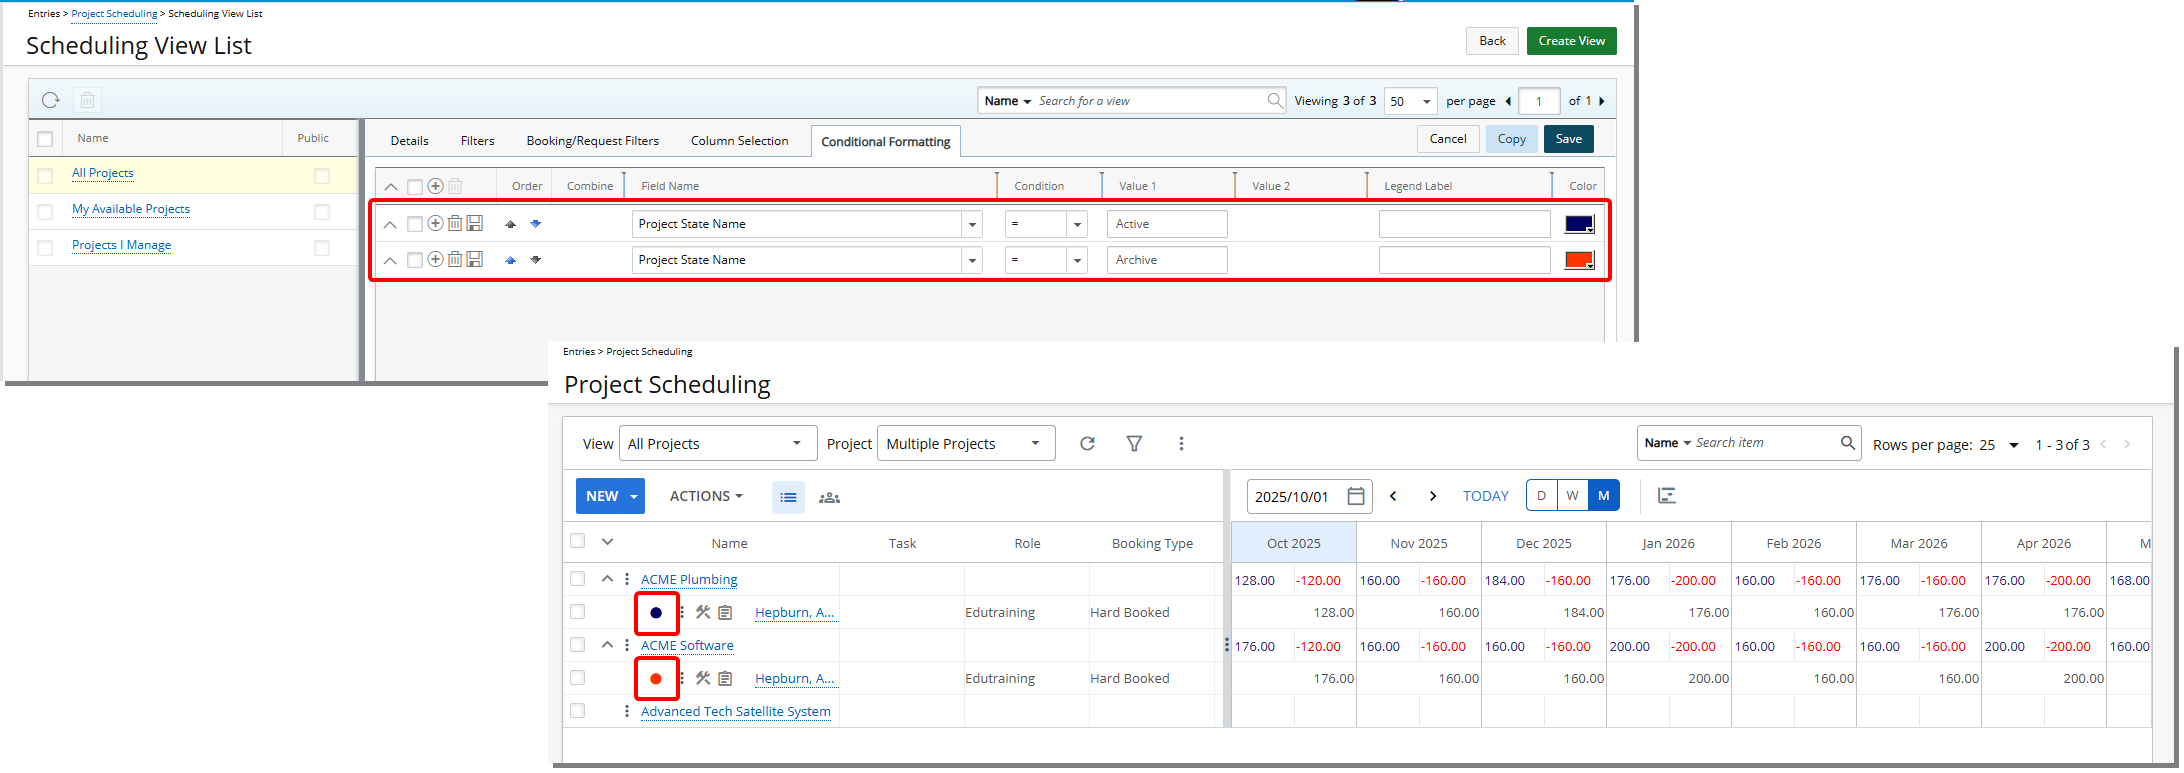2184x773 pixels.
Task: Click the Copy button
Action: [1511, 139]
